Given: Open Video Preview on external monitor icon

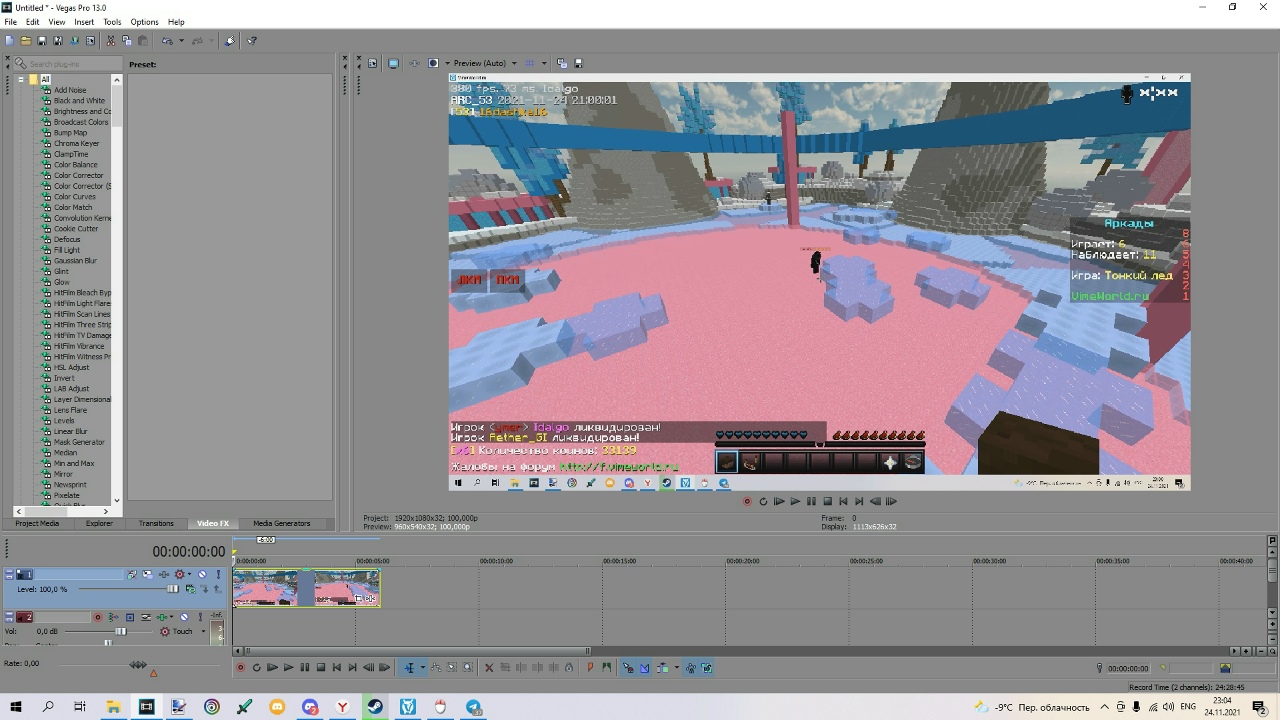Looking at the screenshot, I should point(393,63).
